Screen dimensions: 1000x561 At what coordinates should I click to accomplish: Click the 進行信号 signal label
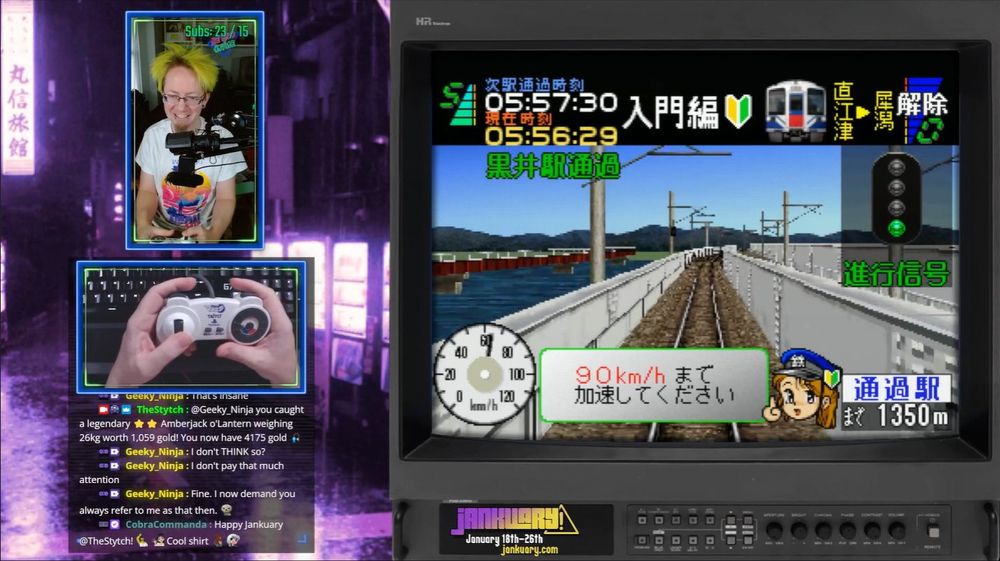point(895,273)
